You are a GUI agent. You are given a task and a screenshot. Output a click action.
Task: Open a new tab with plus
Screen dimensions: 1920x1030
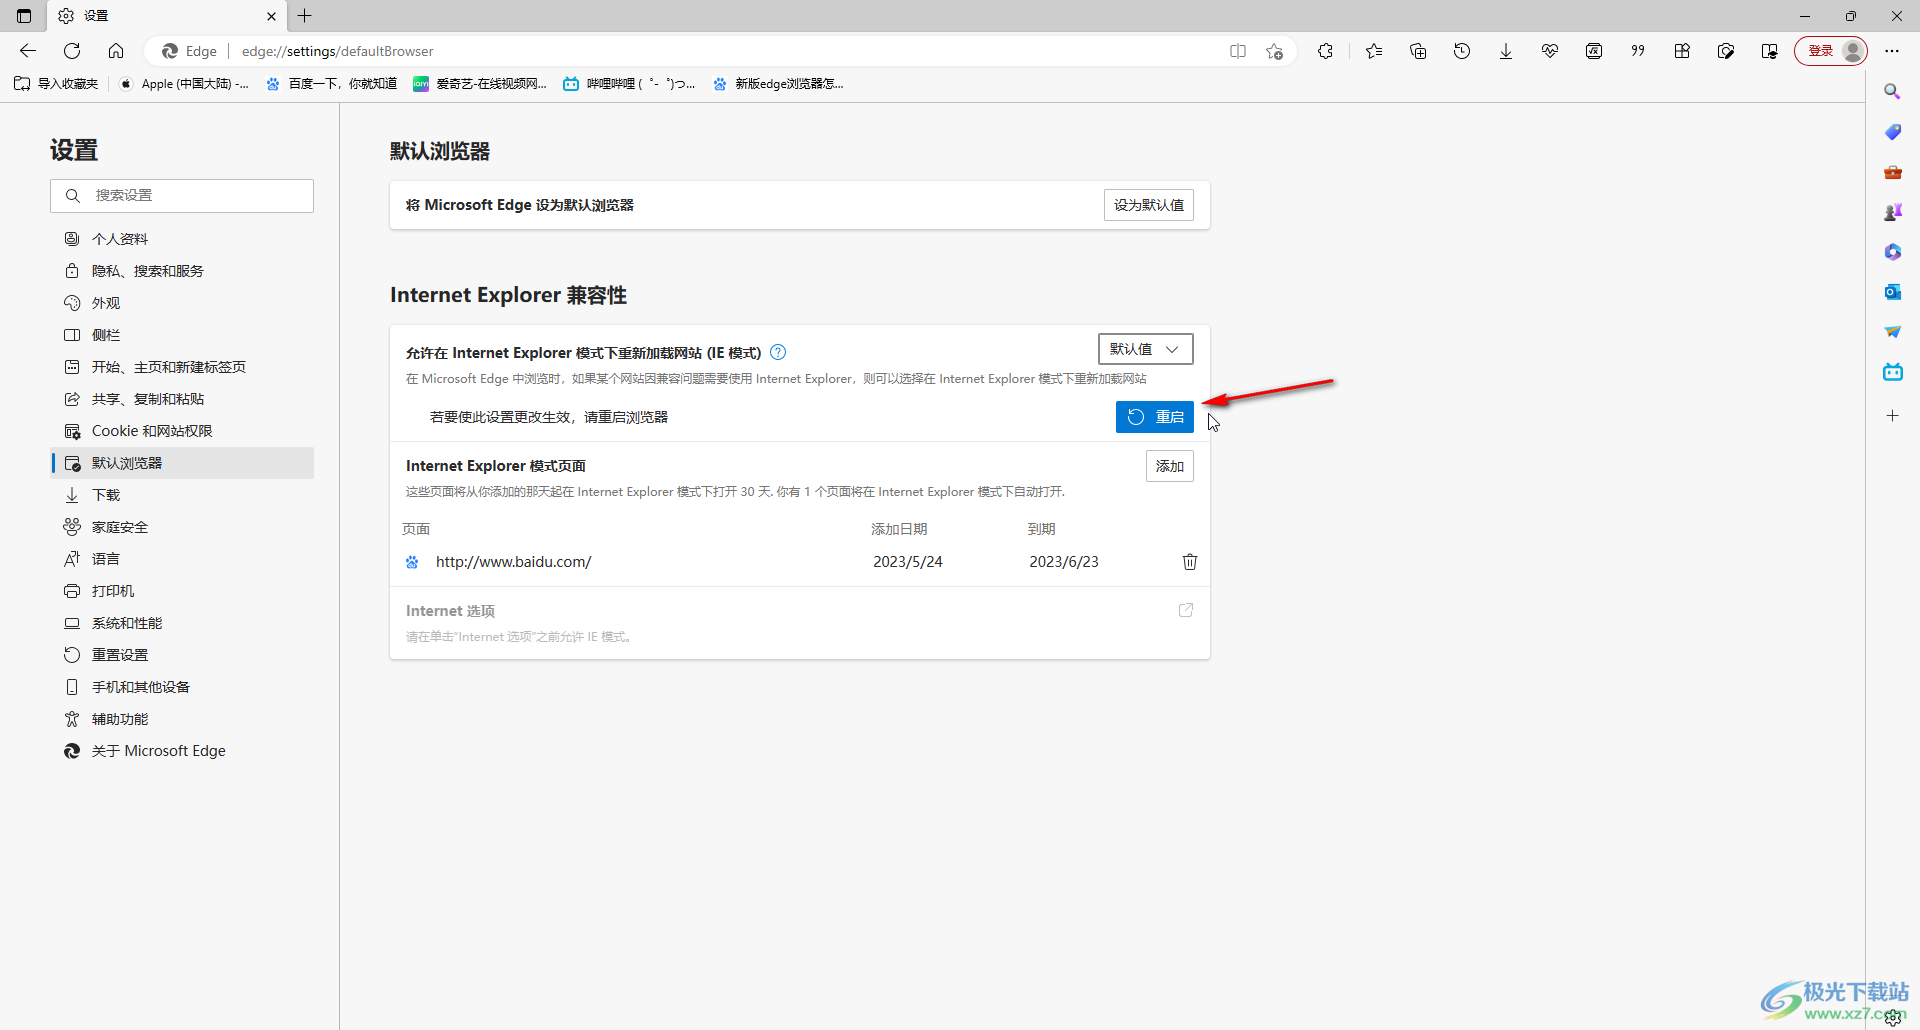point(305,16)
